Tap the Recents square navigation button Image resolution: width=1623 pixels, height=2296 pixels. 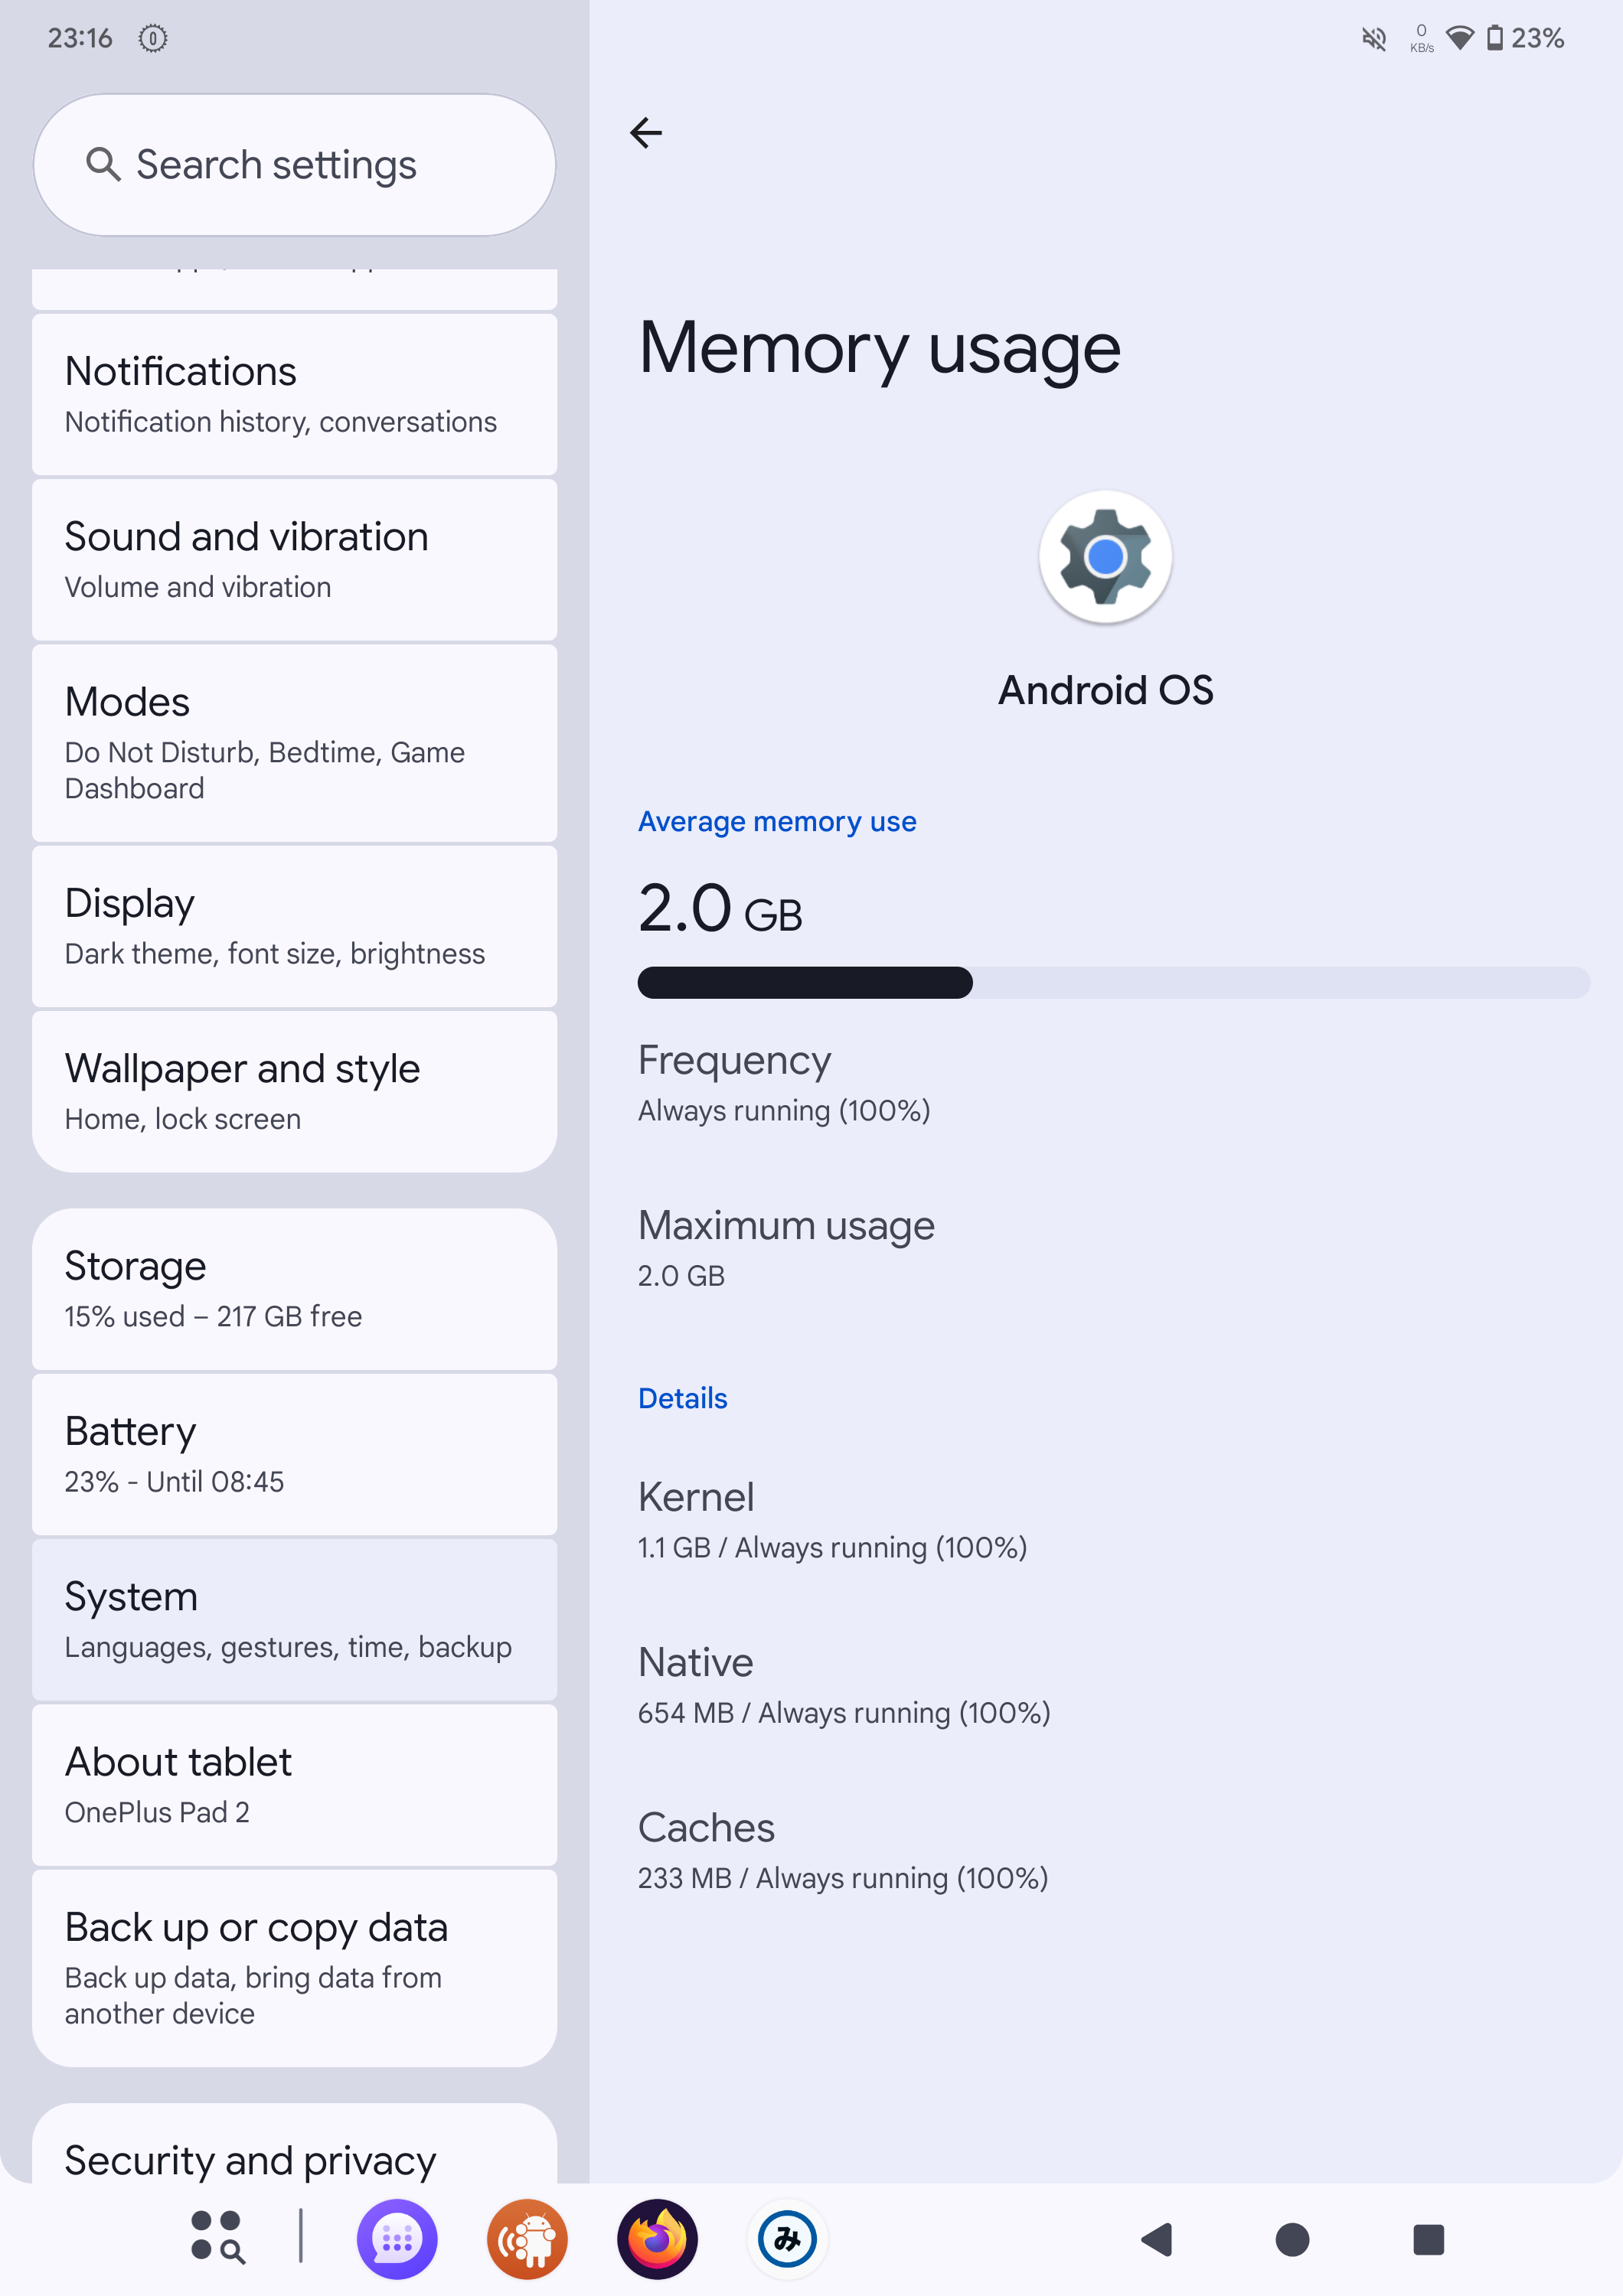pos(1428,2239)
